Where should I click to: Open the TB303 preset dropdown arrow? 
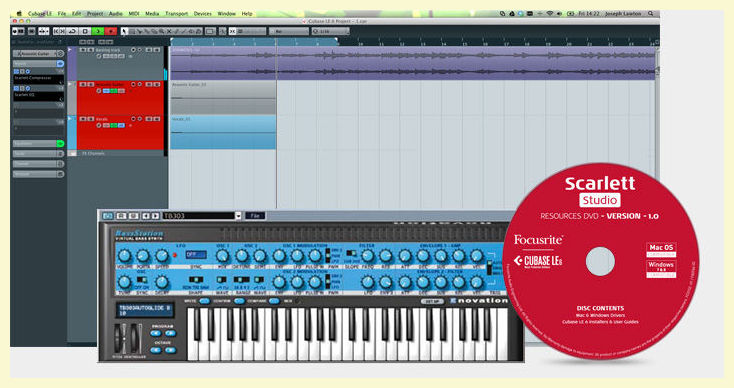coord(238,215)
